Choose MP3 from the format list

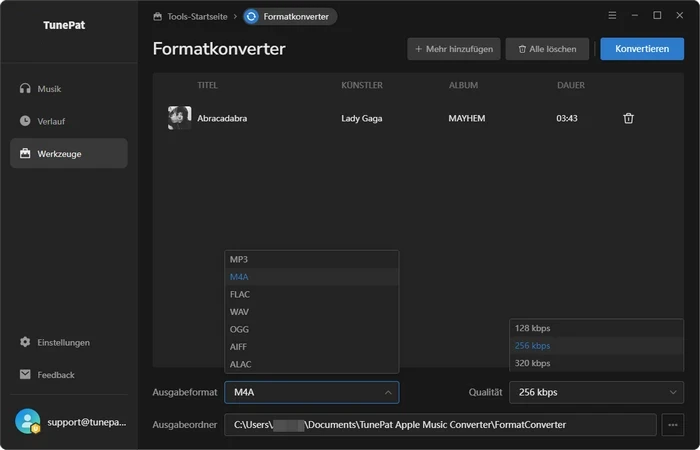(312, 259)
